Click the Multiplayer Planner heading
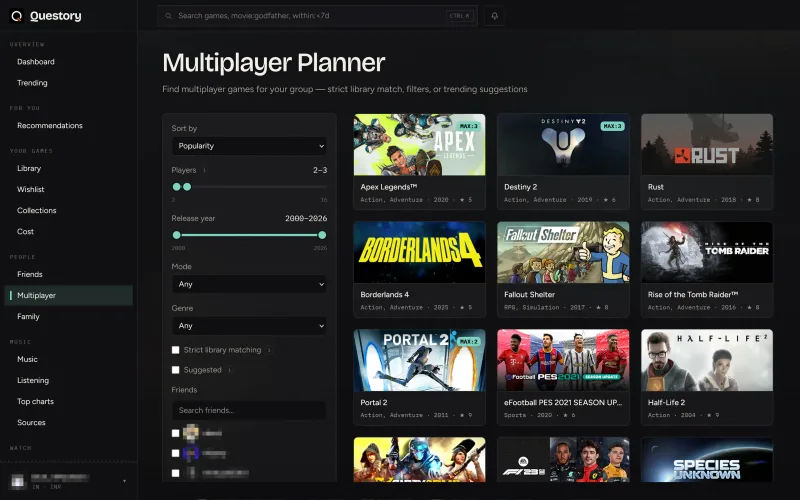The height and width of the screenshot is (500, 800). [273, 63]
